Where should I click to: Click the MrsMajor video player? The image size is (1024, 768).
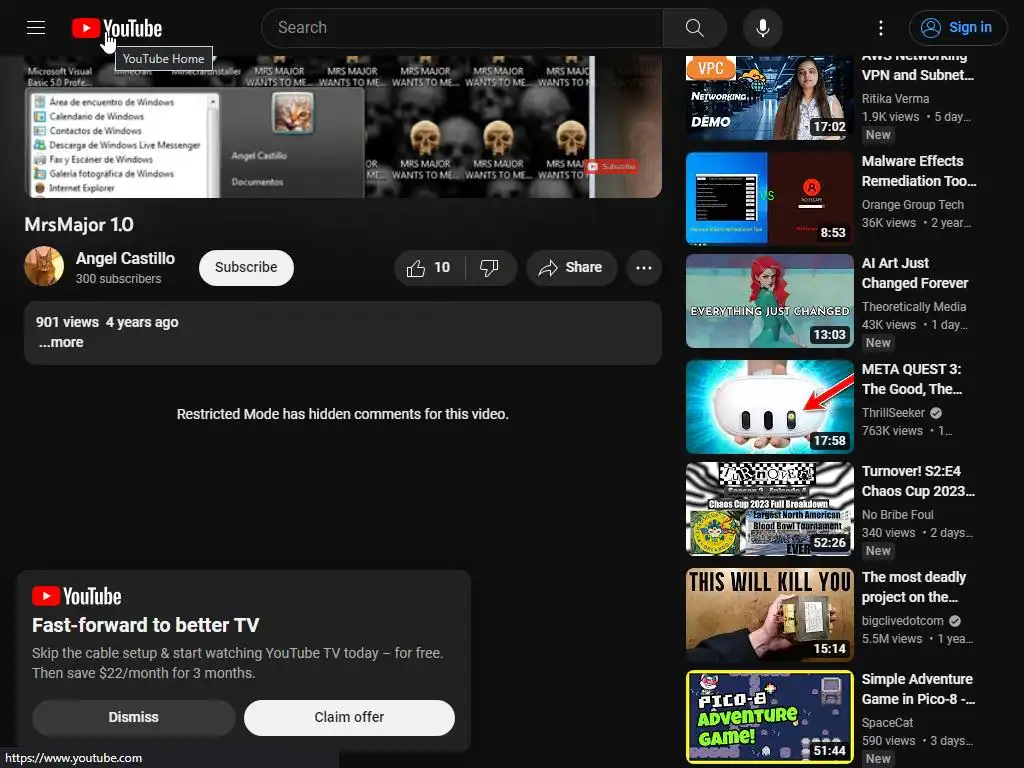pos(343,127)
